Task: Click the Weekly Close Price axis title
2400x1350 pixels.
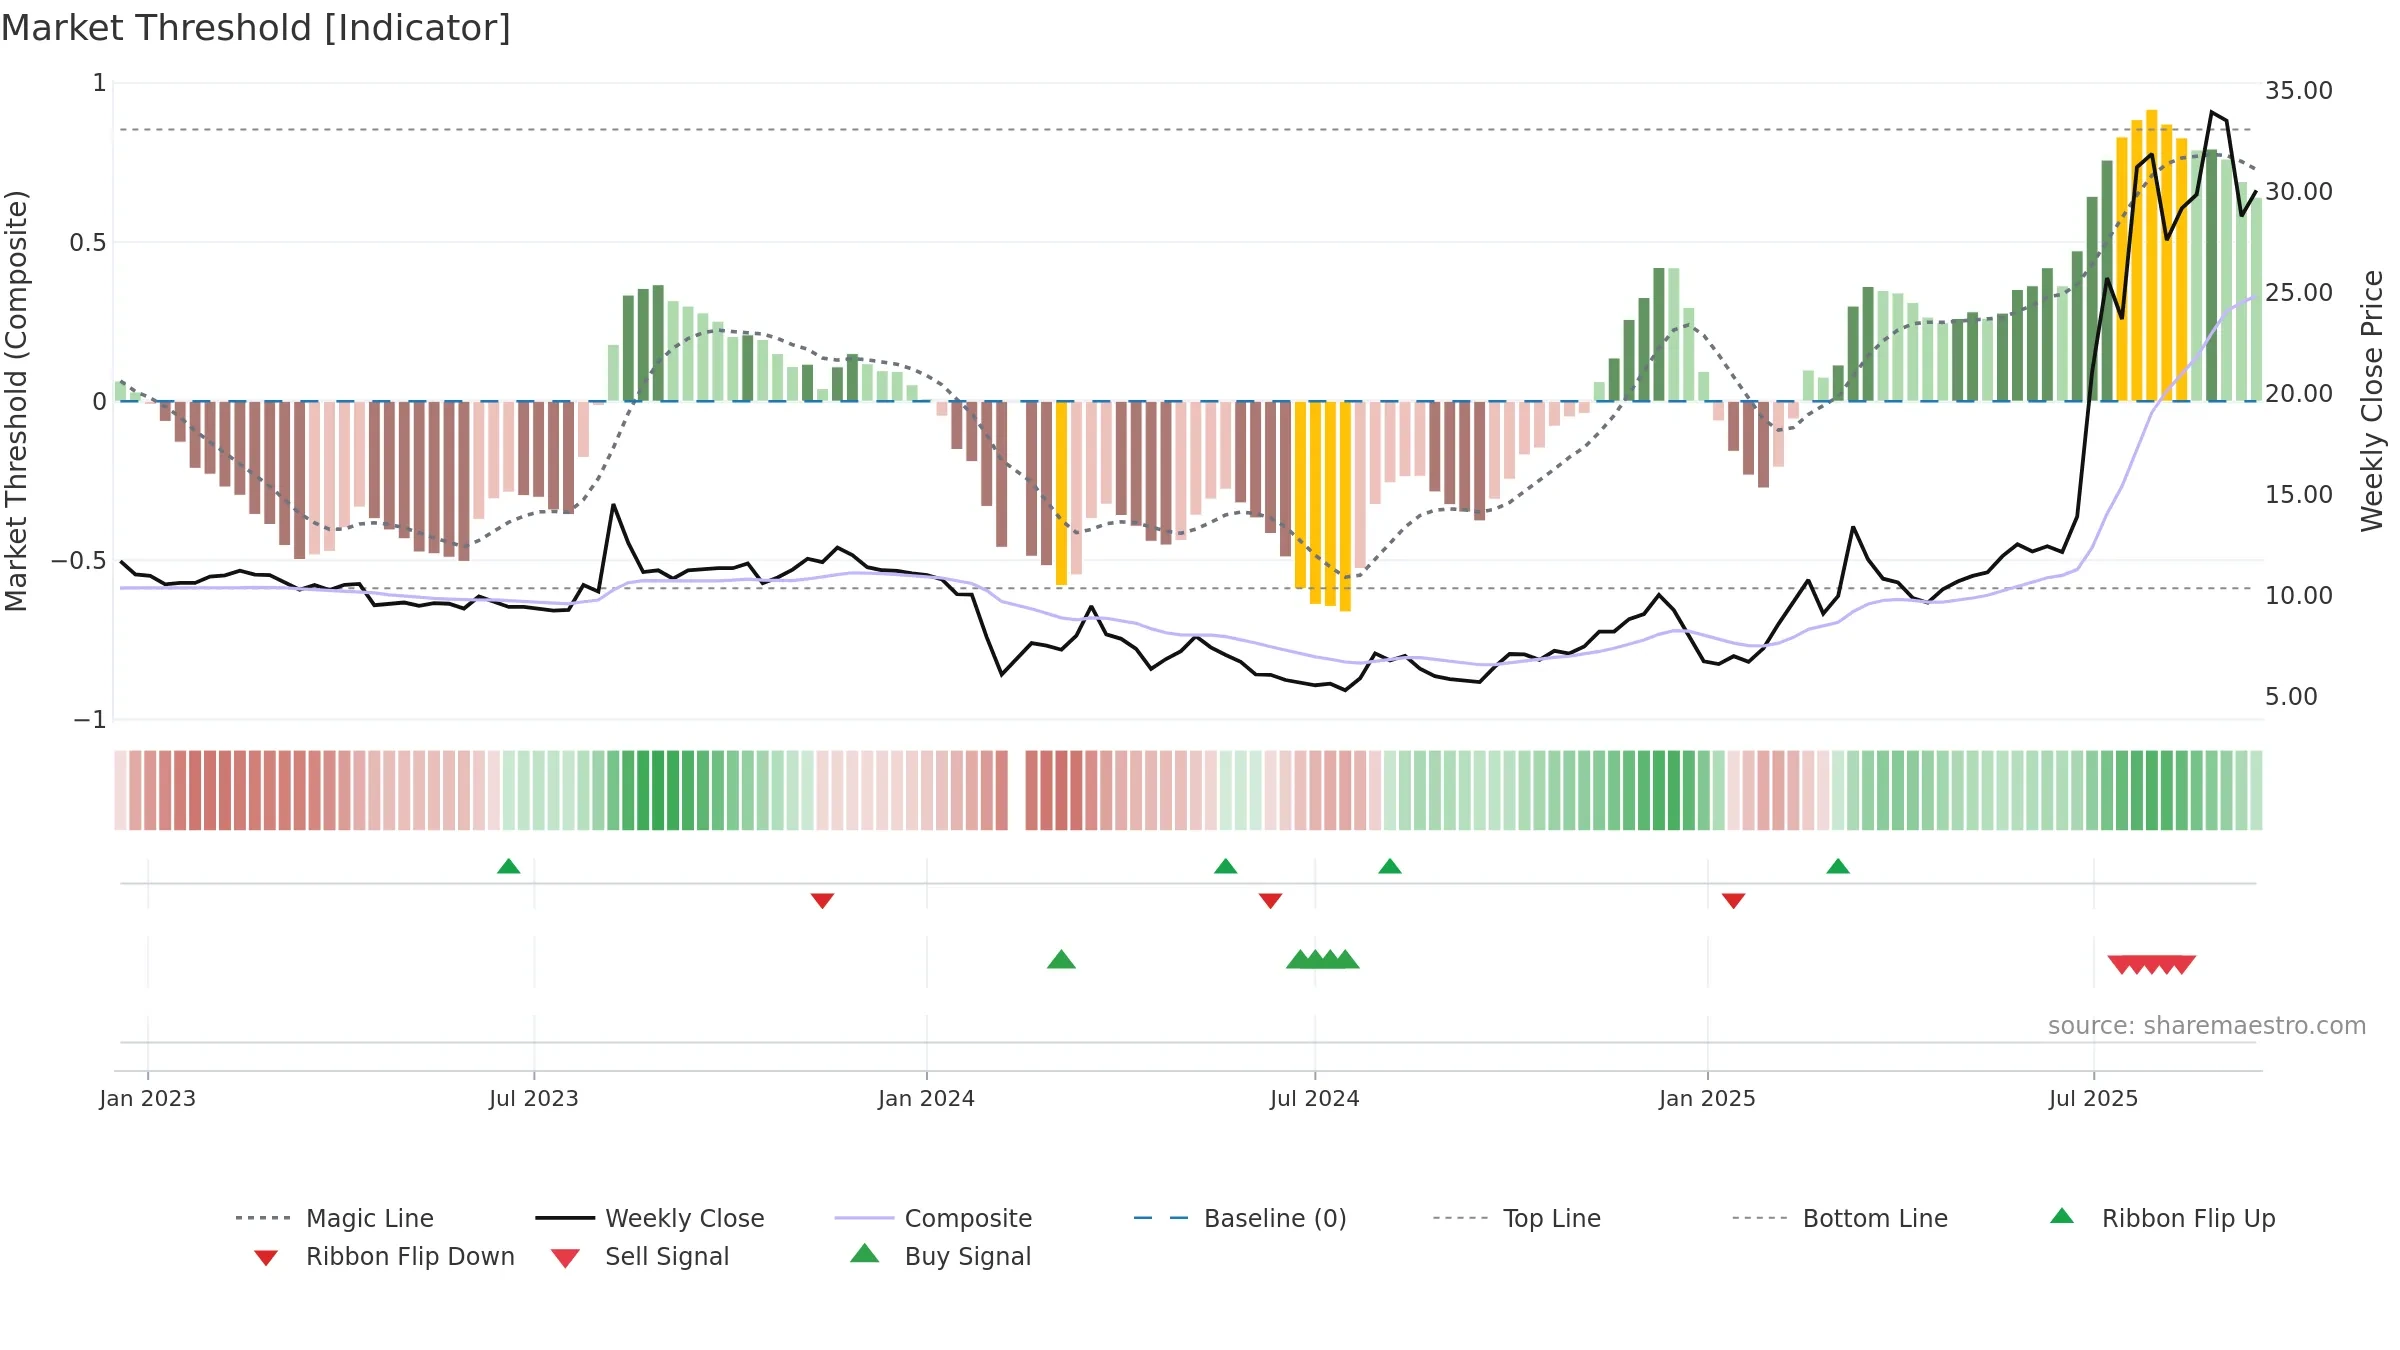Action: click(2372, 401)
